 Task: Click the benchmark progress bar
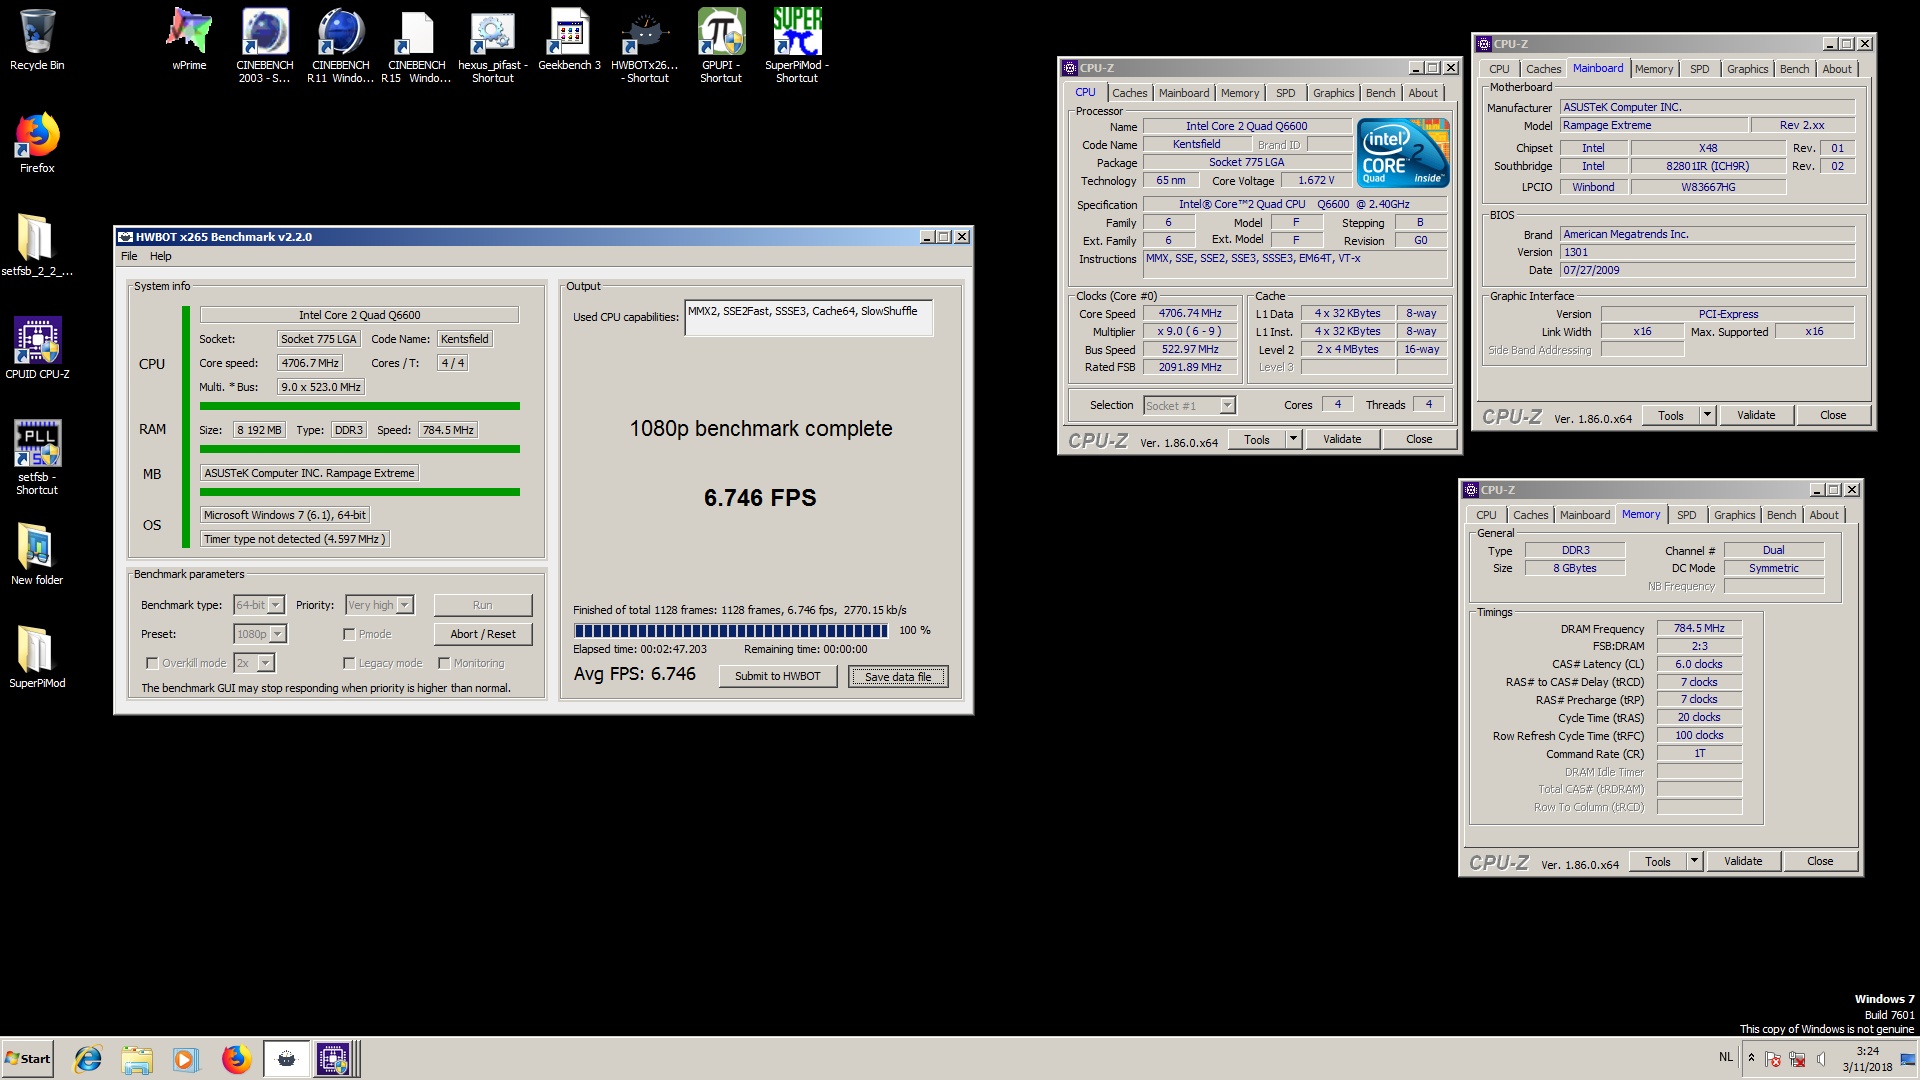[731, 631]
